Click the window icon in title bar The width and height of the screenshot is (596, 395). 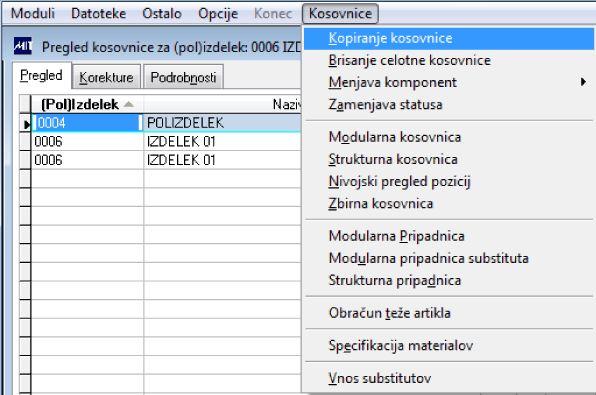pos(23,46)
